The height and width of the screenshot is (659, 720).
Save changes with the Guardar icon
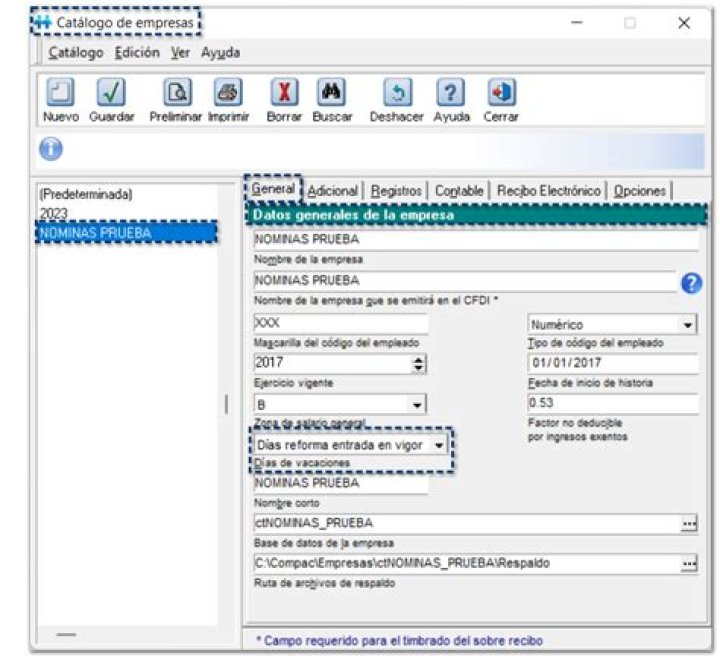pos(111,93)
